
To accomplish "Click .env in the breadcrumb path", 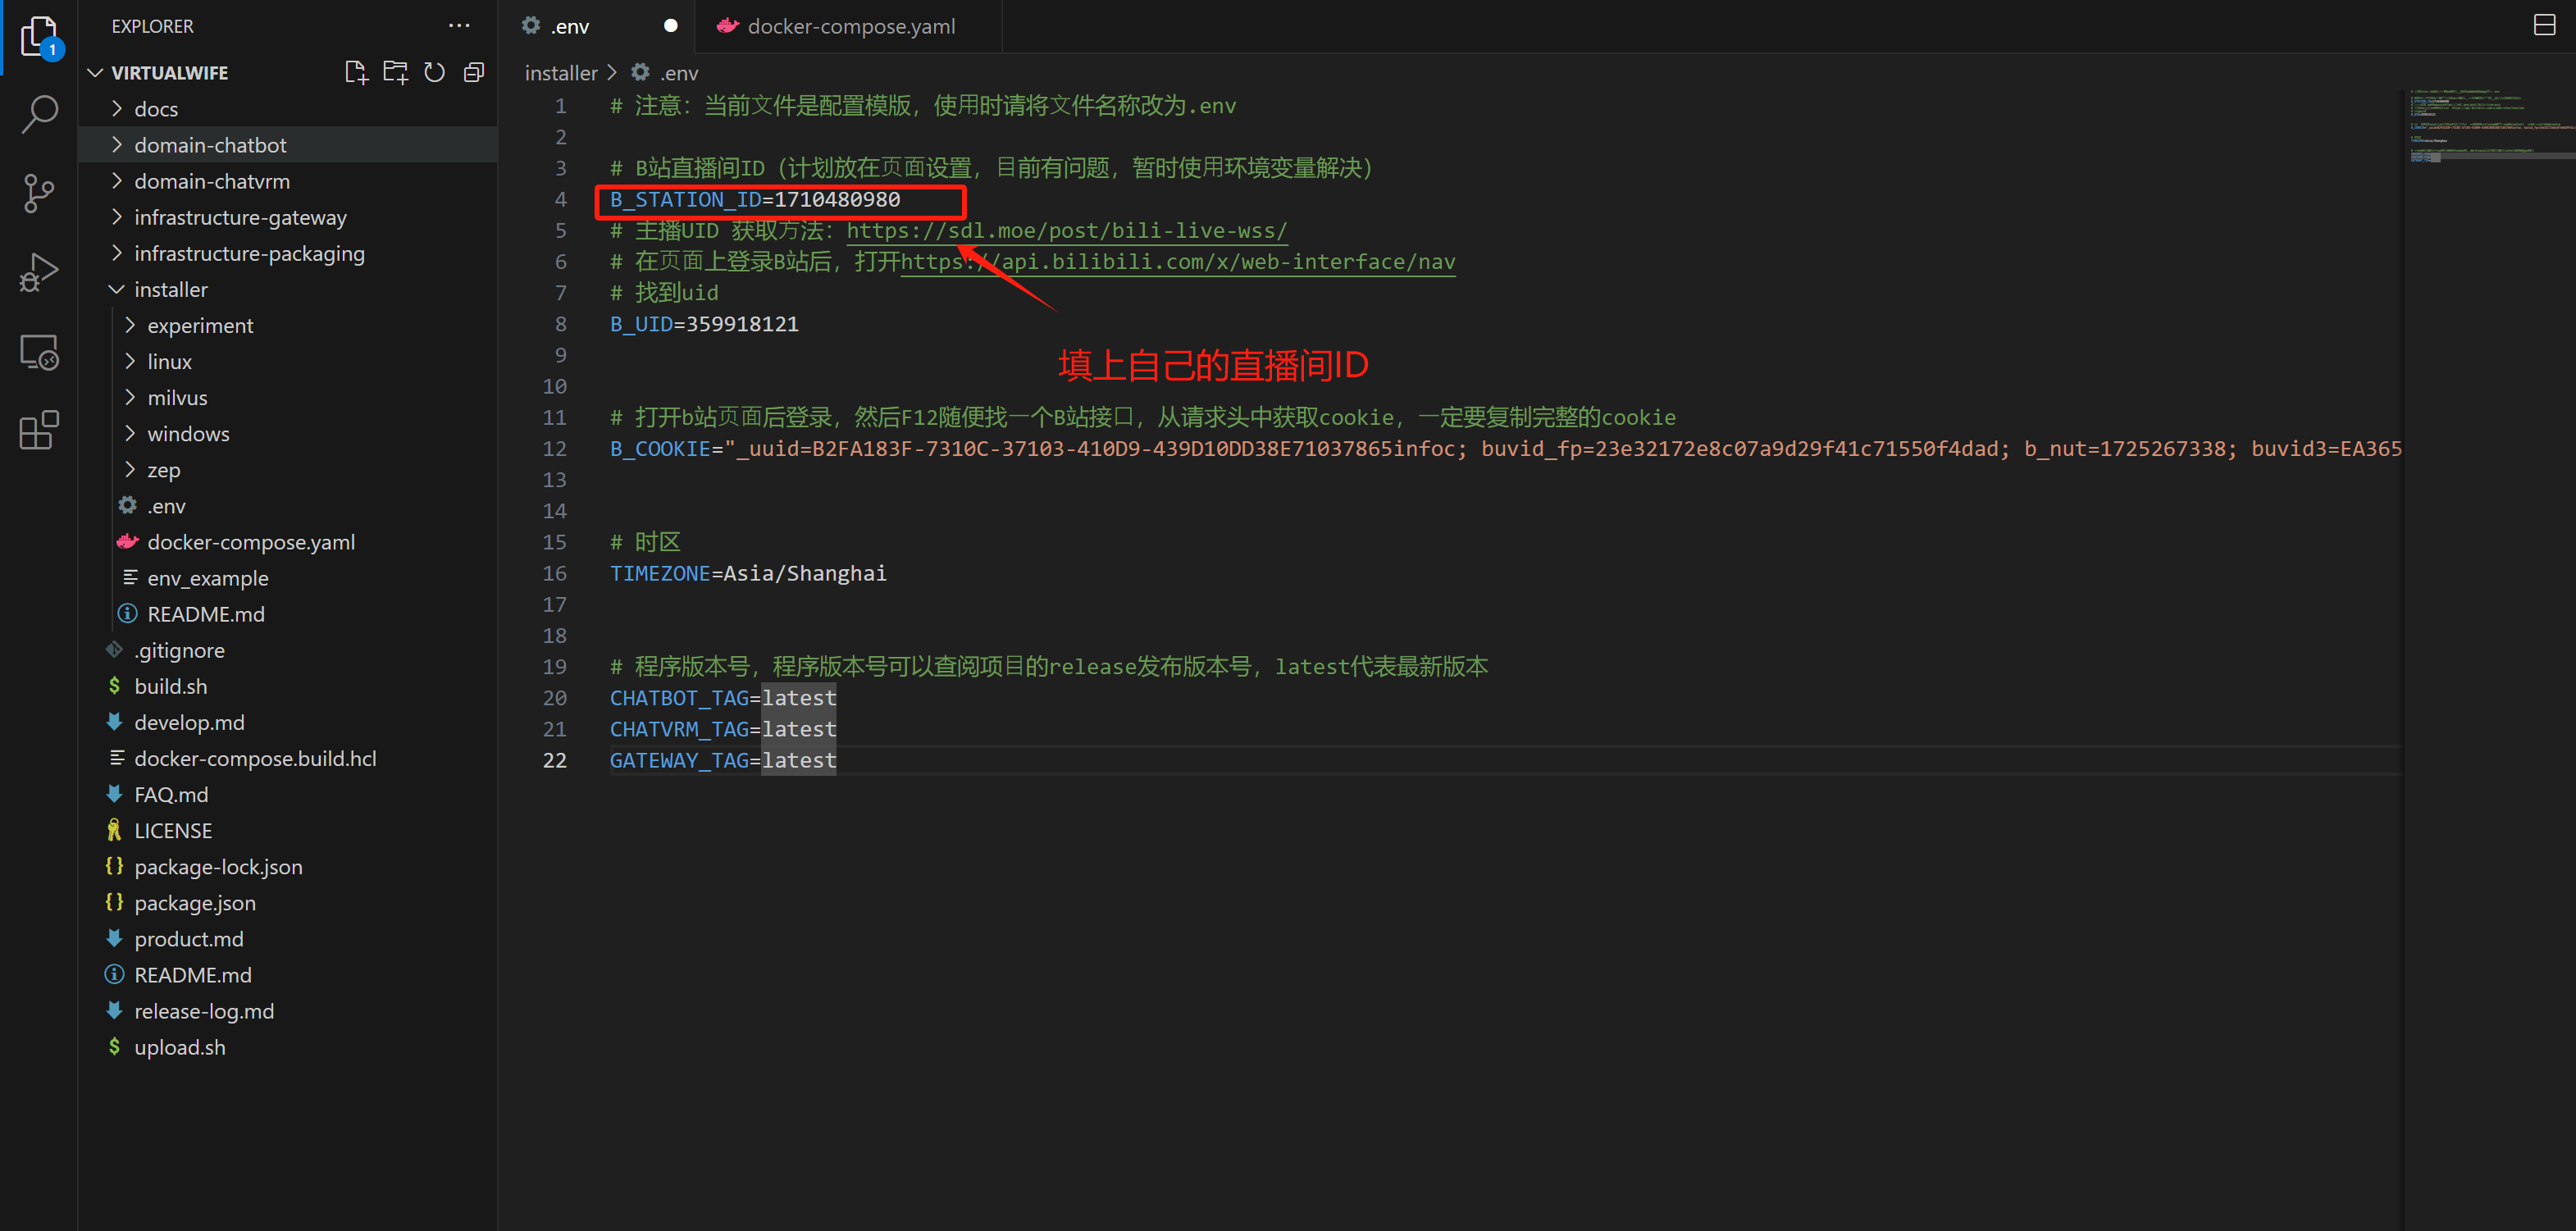I will [679, 73].
